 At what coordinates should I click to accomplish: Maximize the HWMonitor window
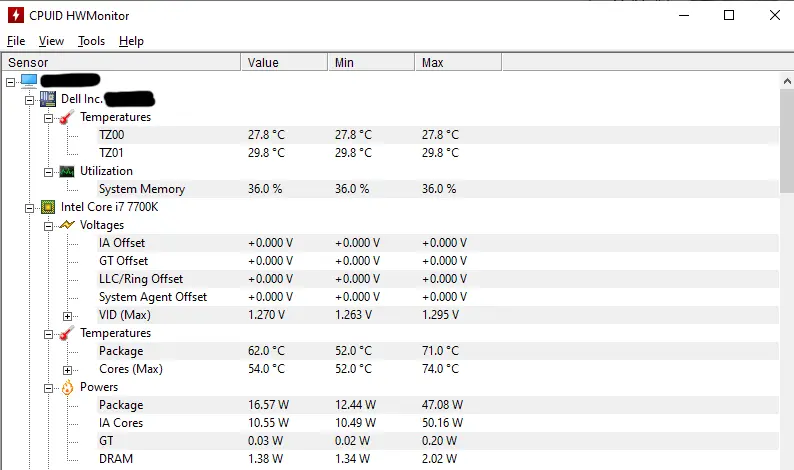(x=729, y=15)
